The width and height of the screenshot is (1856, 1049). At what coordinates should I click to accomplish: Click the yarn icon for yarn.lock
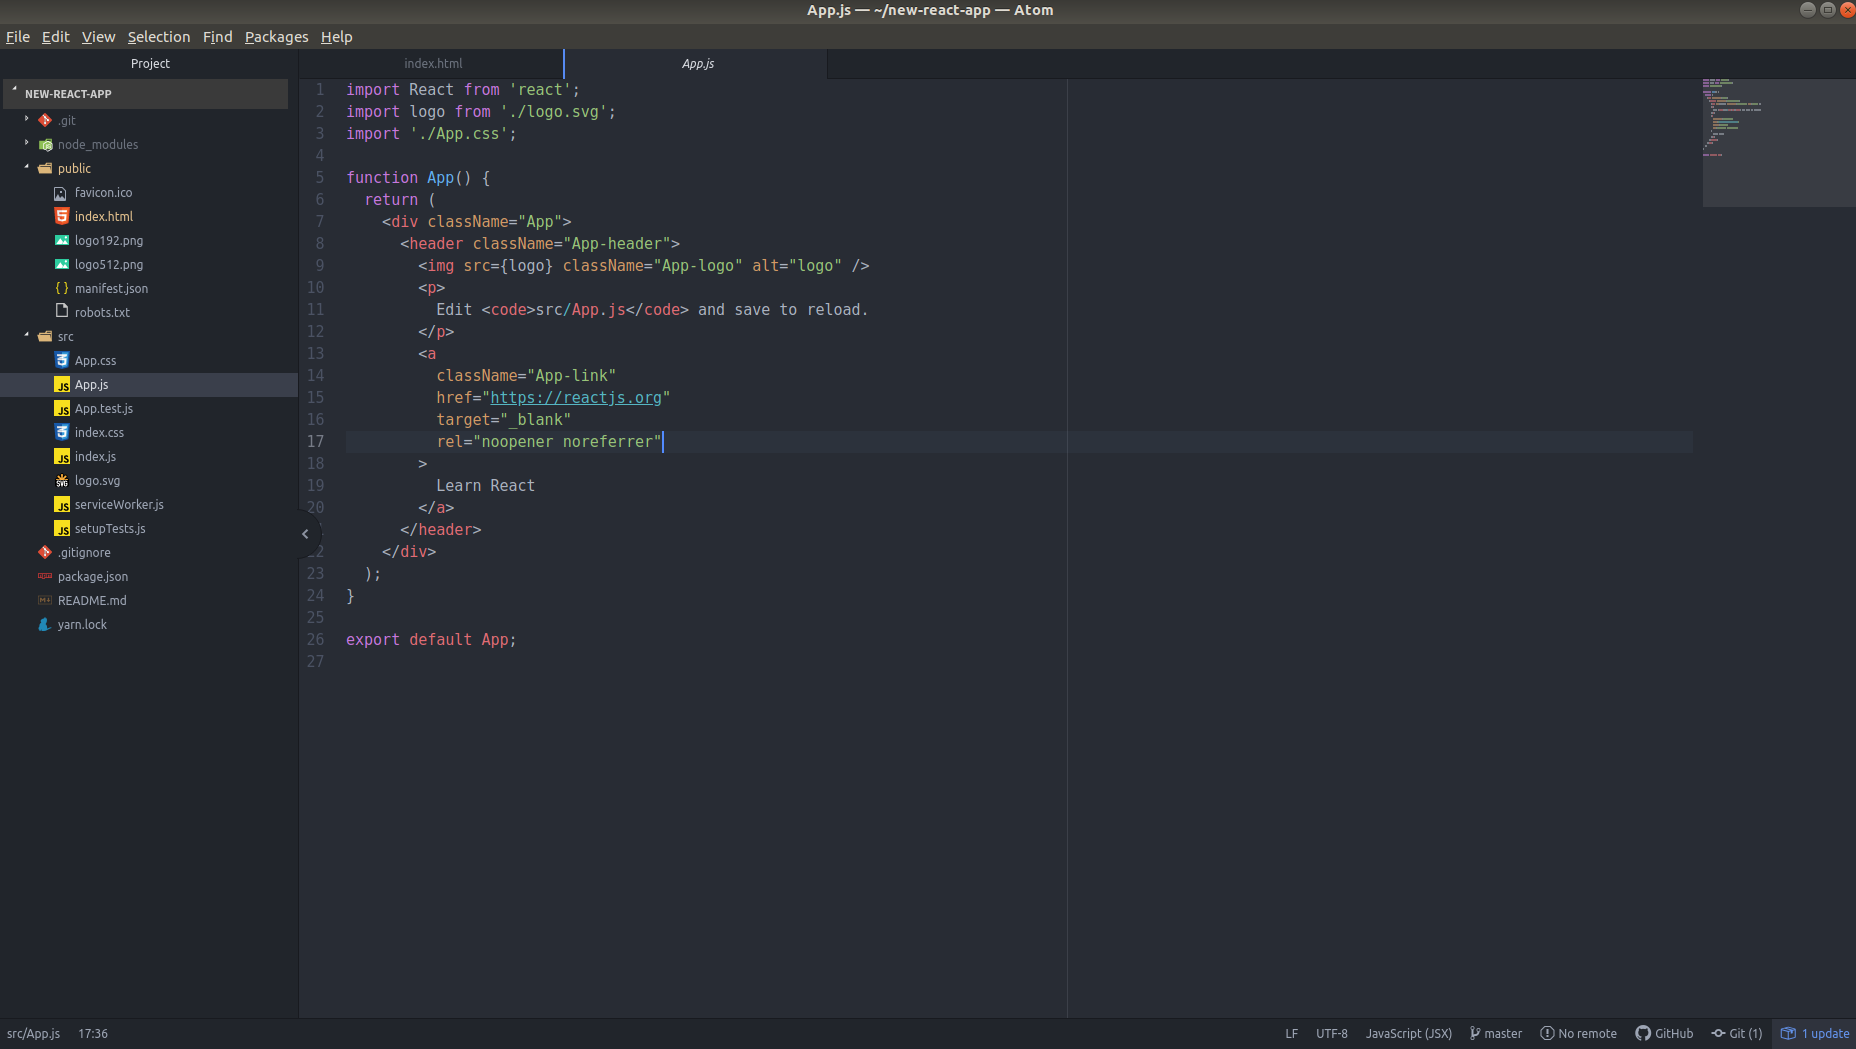45,624
